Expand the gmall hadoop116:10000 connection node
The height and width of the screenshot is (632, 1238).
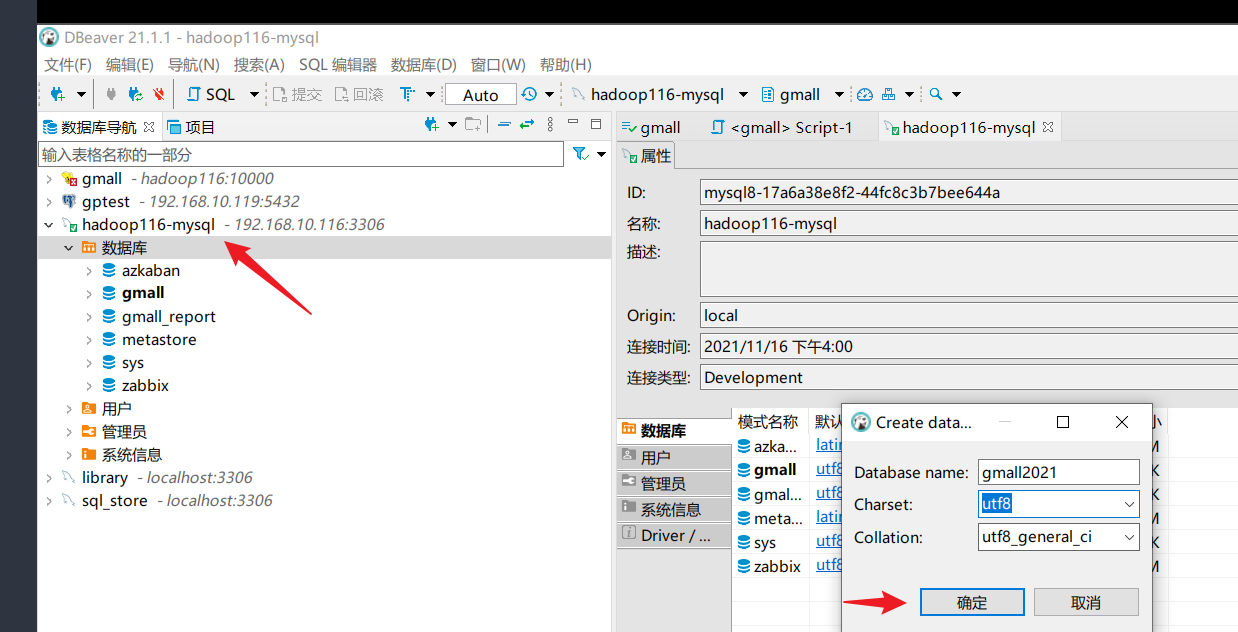click(49, 179)
